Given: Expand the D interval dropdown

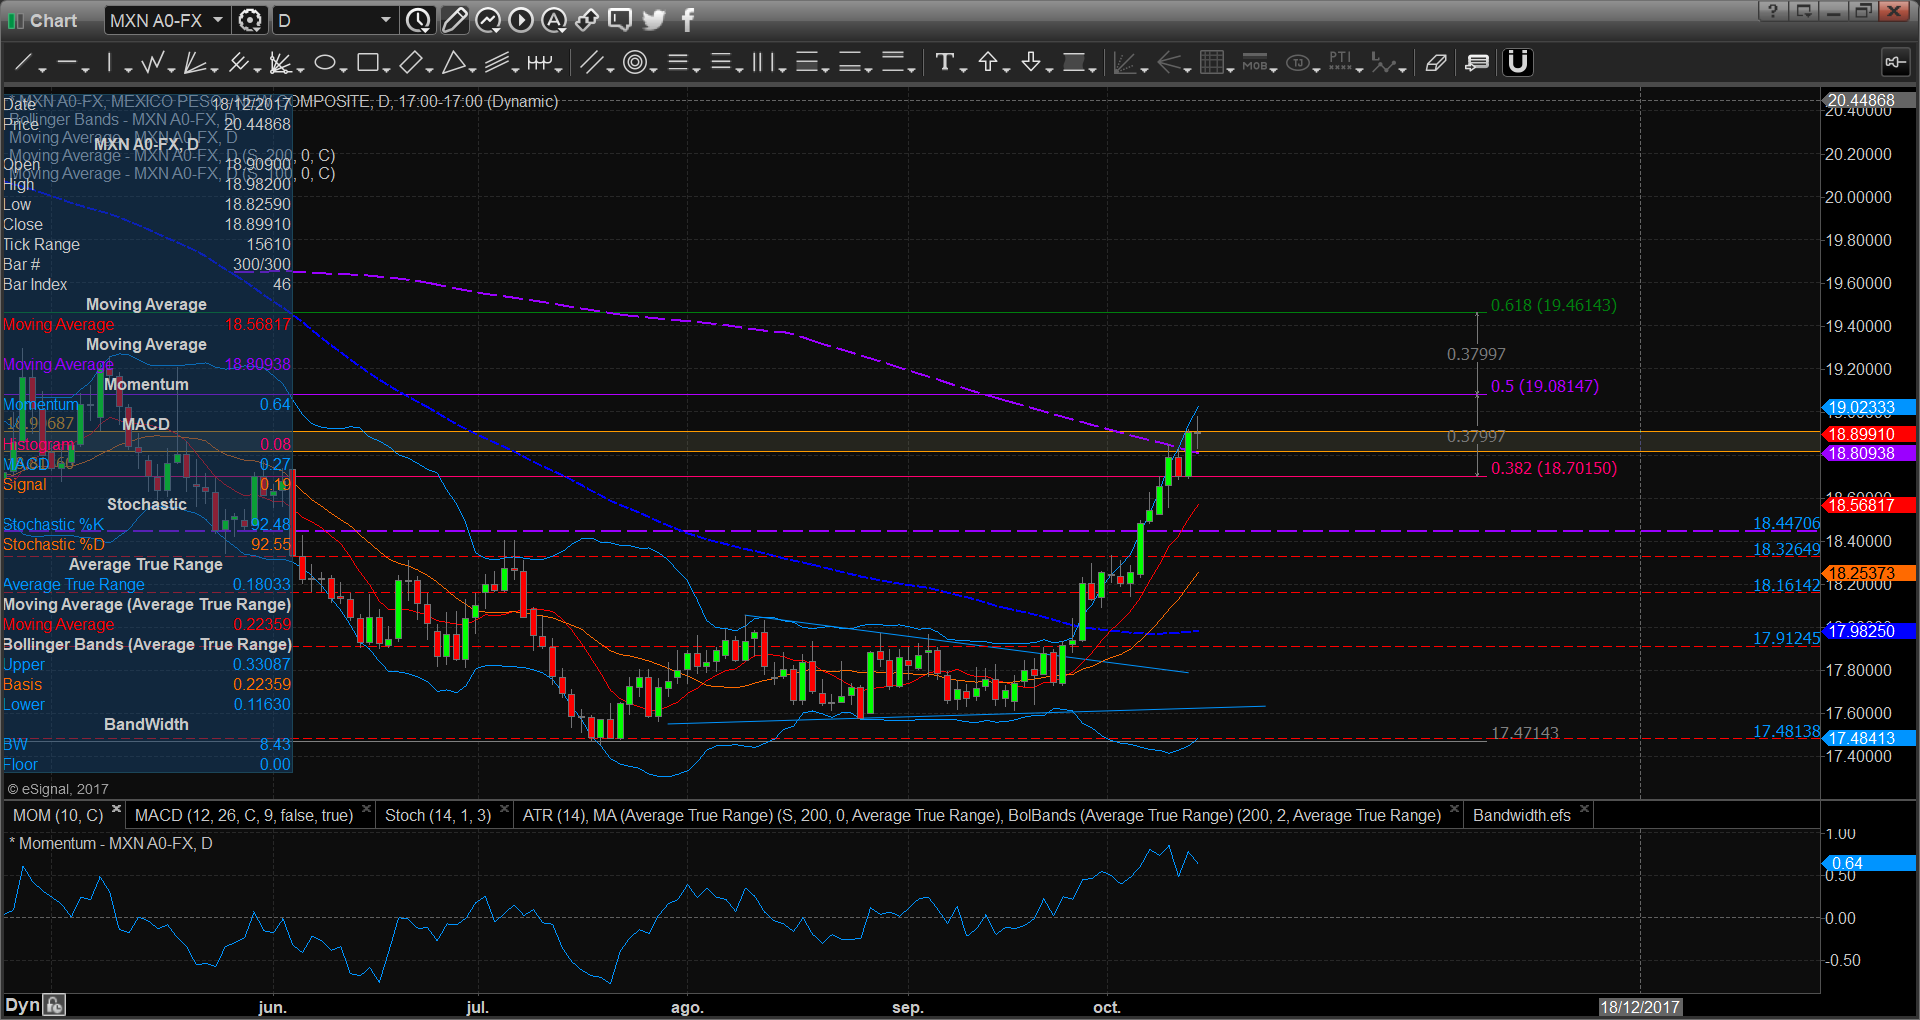Looking at the screenshot, I should tap(386, 20).
